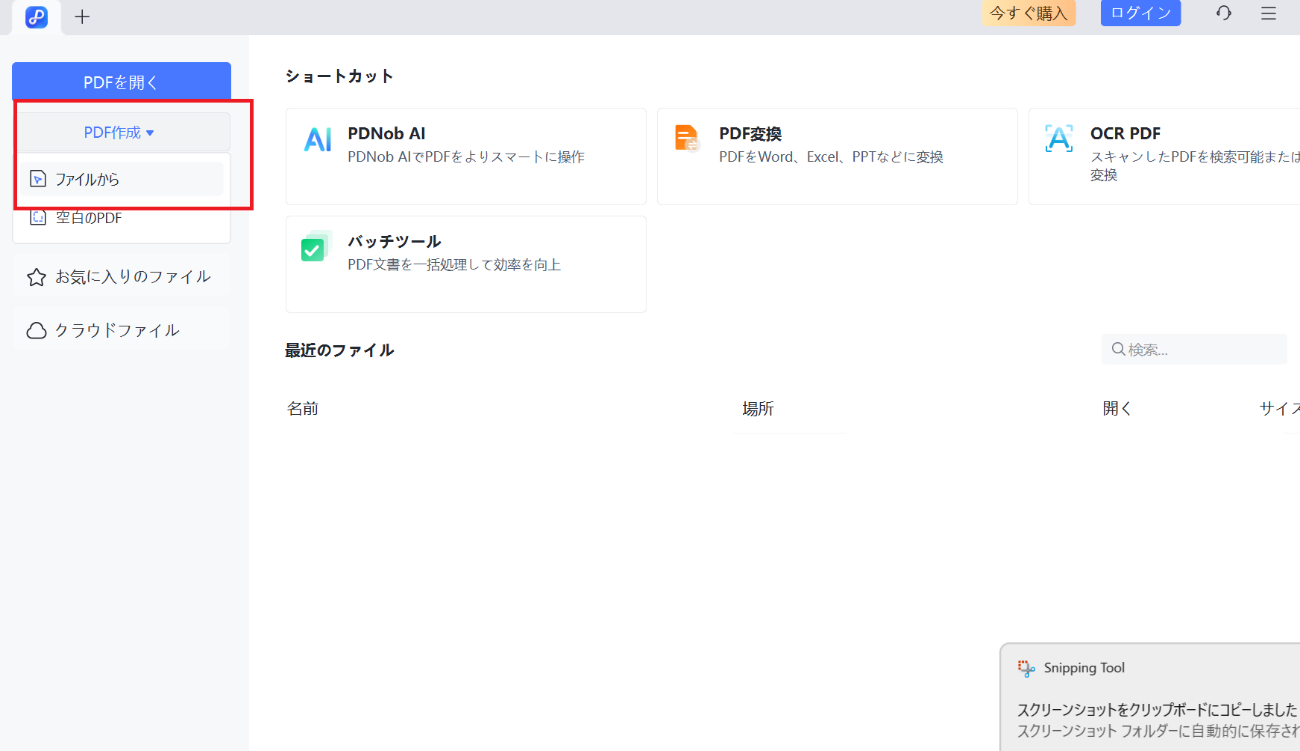Click the PDFを開く button
Viewport: 1300px width, 751px height.
click(121, 81)
